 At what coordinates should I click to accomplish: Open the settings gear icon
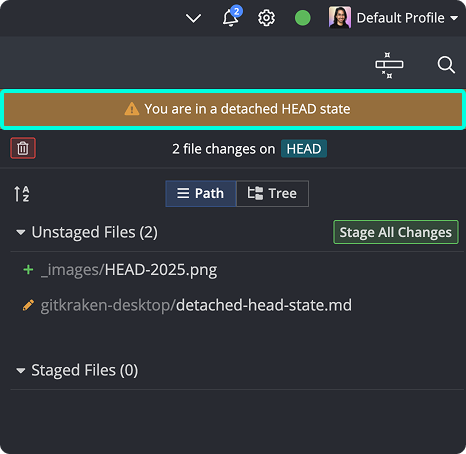pyautogui.click(x=266, y=18)
